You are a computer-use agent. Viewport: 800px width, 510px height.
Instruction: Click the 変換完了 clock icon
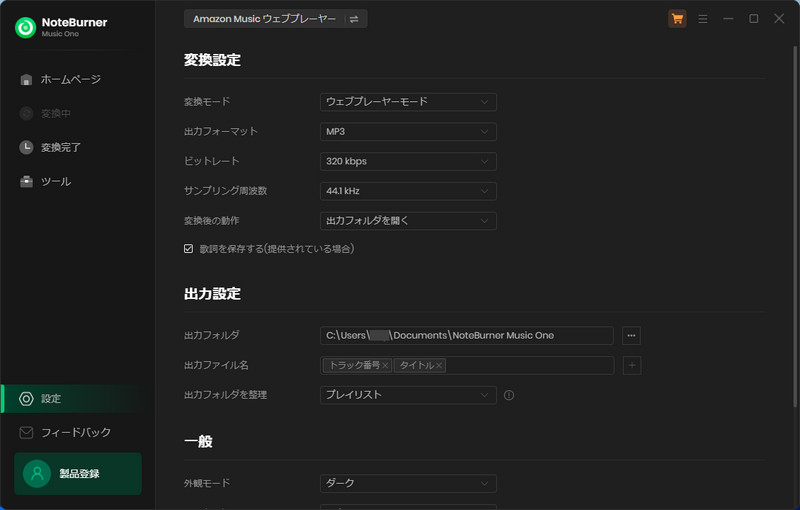[26, 147]
